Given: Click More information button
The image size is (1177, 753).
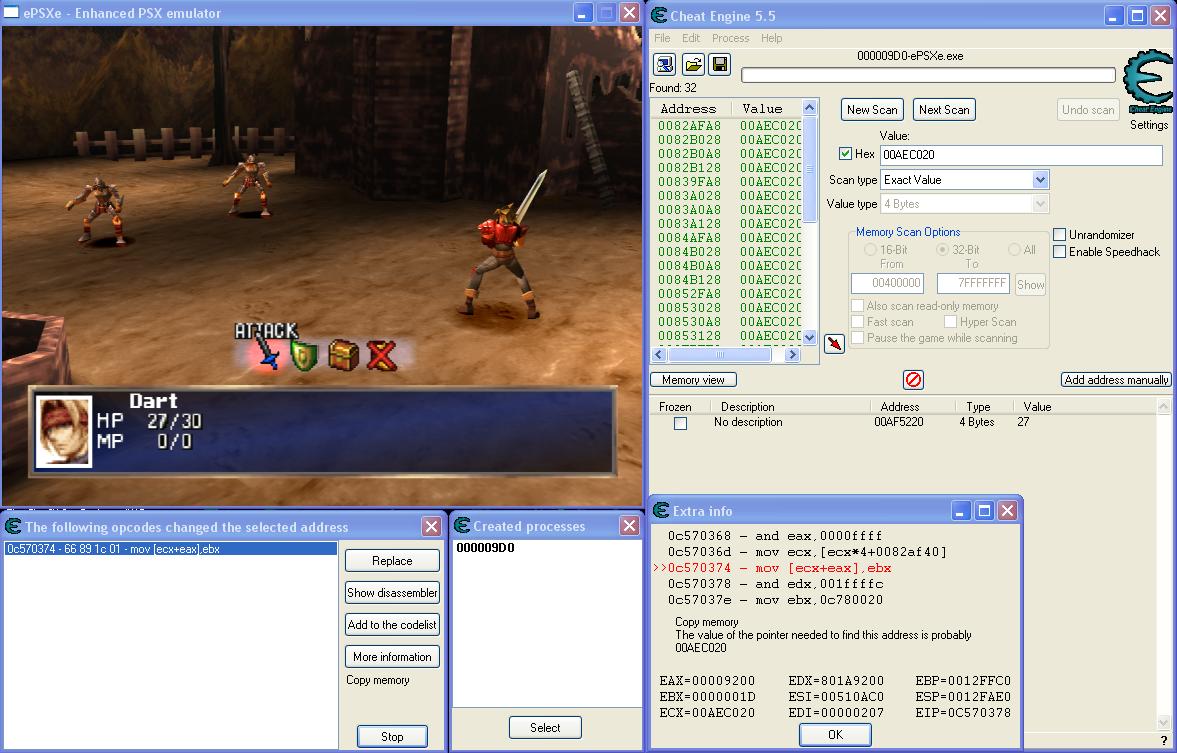Looking at the screenshot, I should pyautogui.click(x=392, y=657).
